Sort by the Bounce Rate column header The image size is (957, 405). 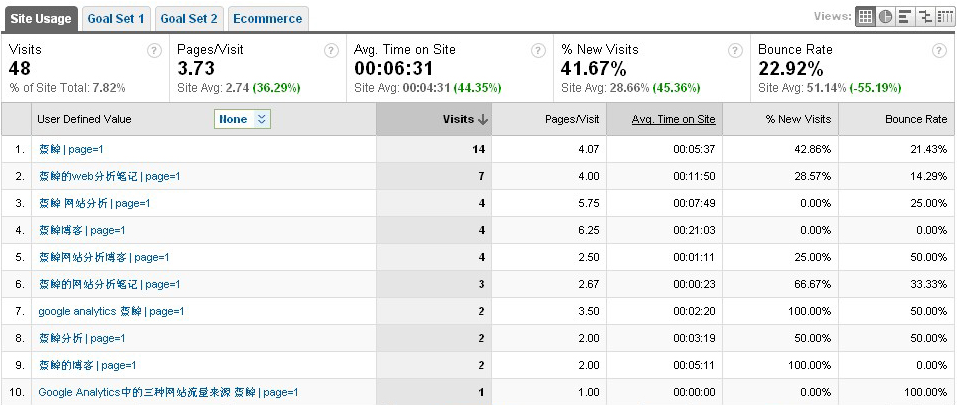tap(915, 119)
